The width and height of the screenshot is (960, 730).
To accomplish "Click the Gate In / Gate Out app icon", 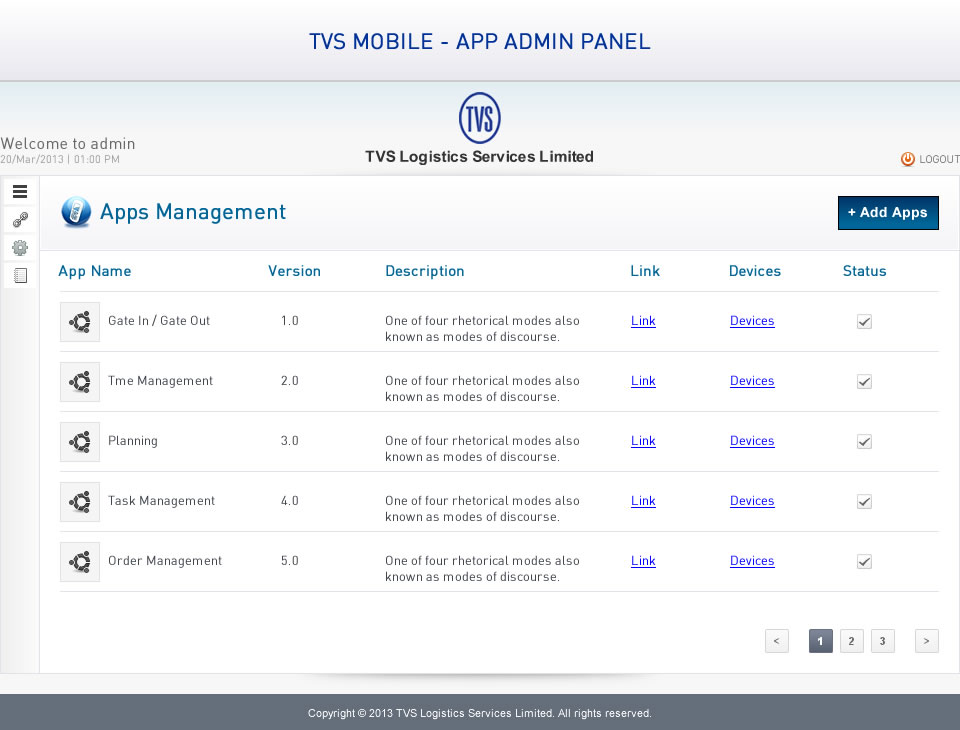I will pos(80,322).
